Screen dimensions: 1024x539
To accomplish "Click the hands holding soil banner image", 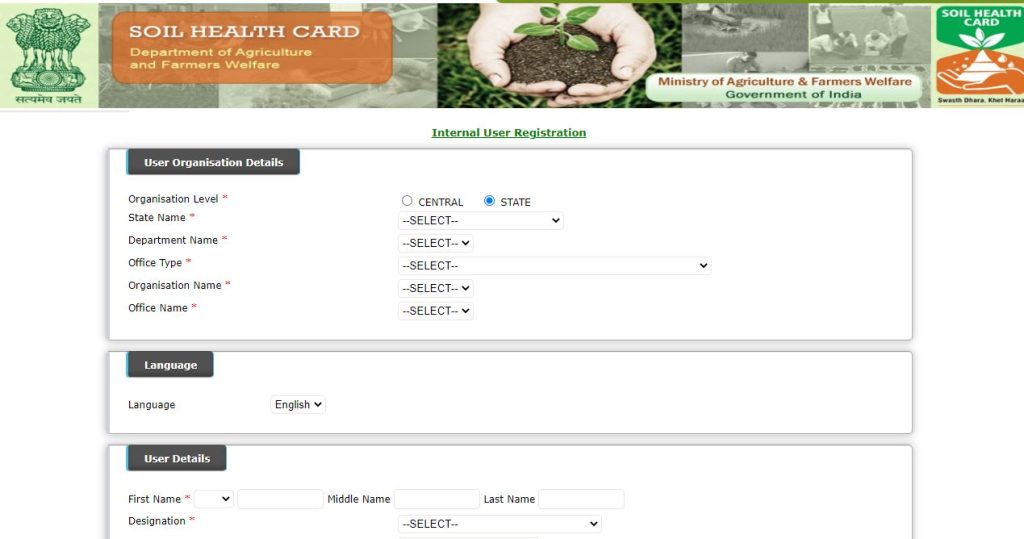I will coord(560,56).
